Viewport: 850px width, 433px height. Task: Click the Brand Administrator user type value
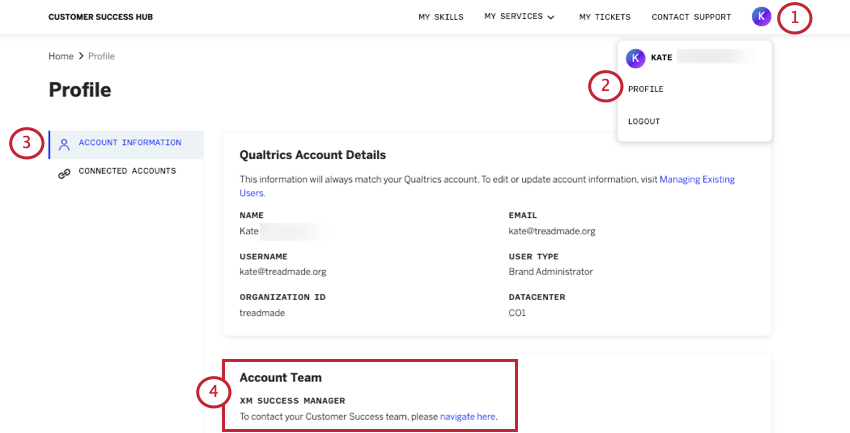tap(551, 272)
